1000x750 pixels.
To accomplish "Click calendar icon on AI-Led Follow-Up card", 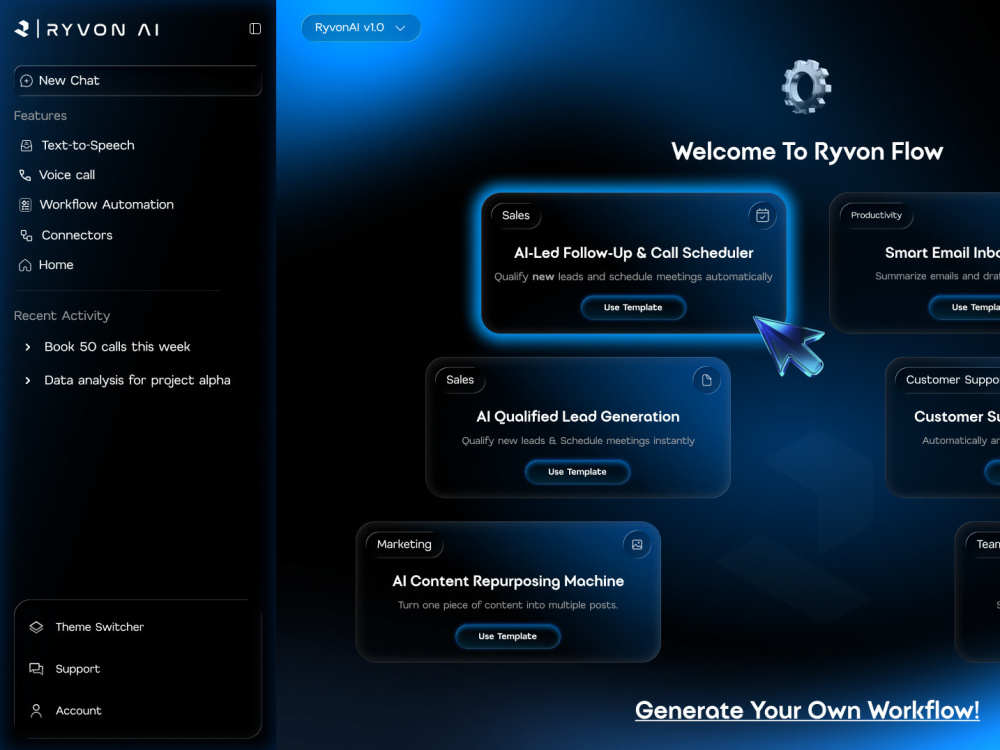I will [x=762, y=216].
